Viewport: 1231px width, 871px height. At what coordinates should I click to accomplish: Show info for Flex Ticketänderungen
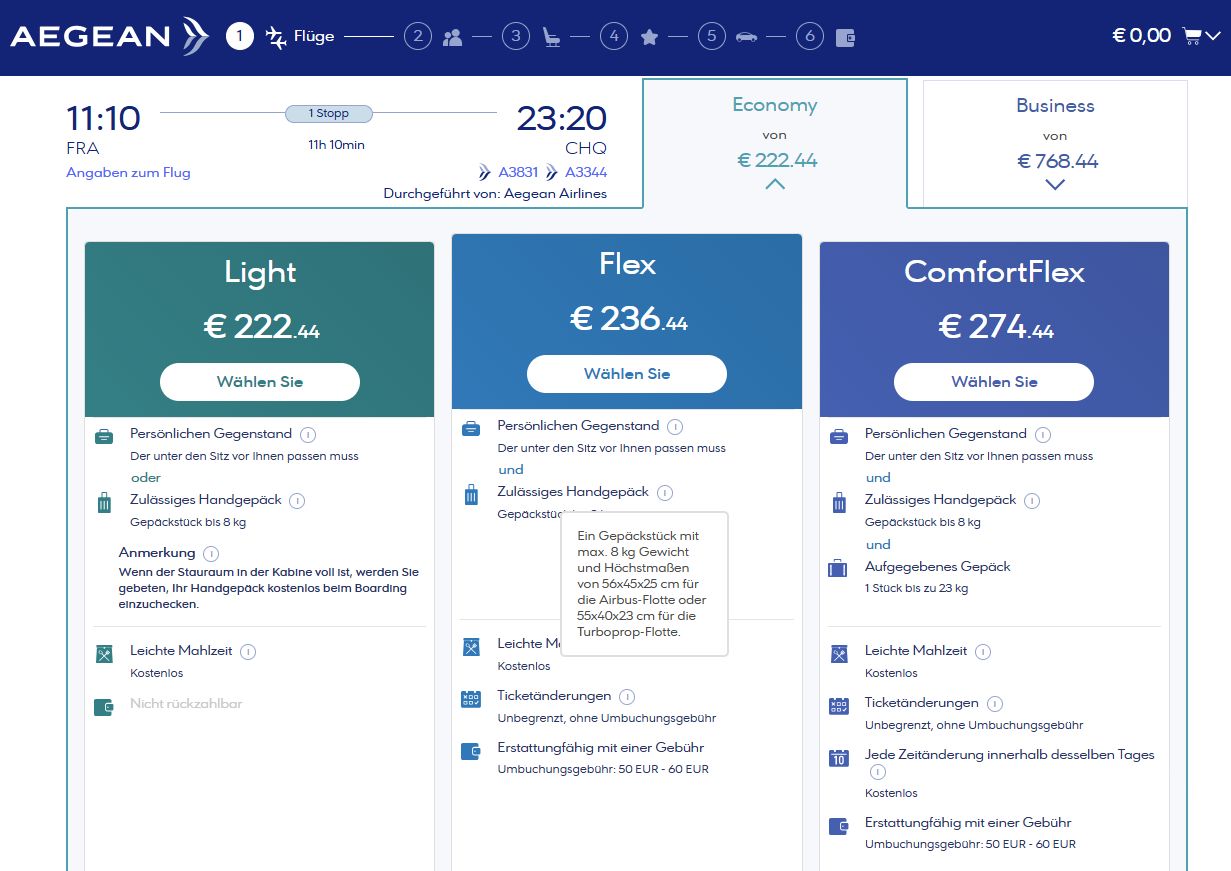[627, 697]
